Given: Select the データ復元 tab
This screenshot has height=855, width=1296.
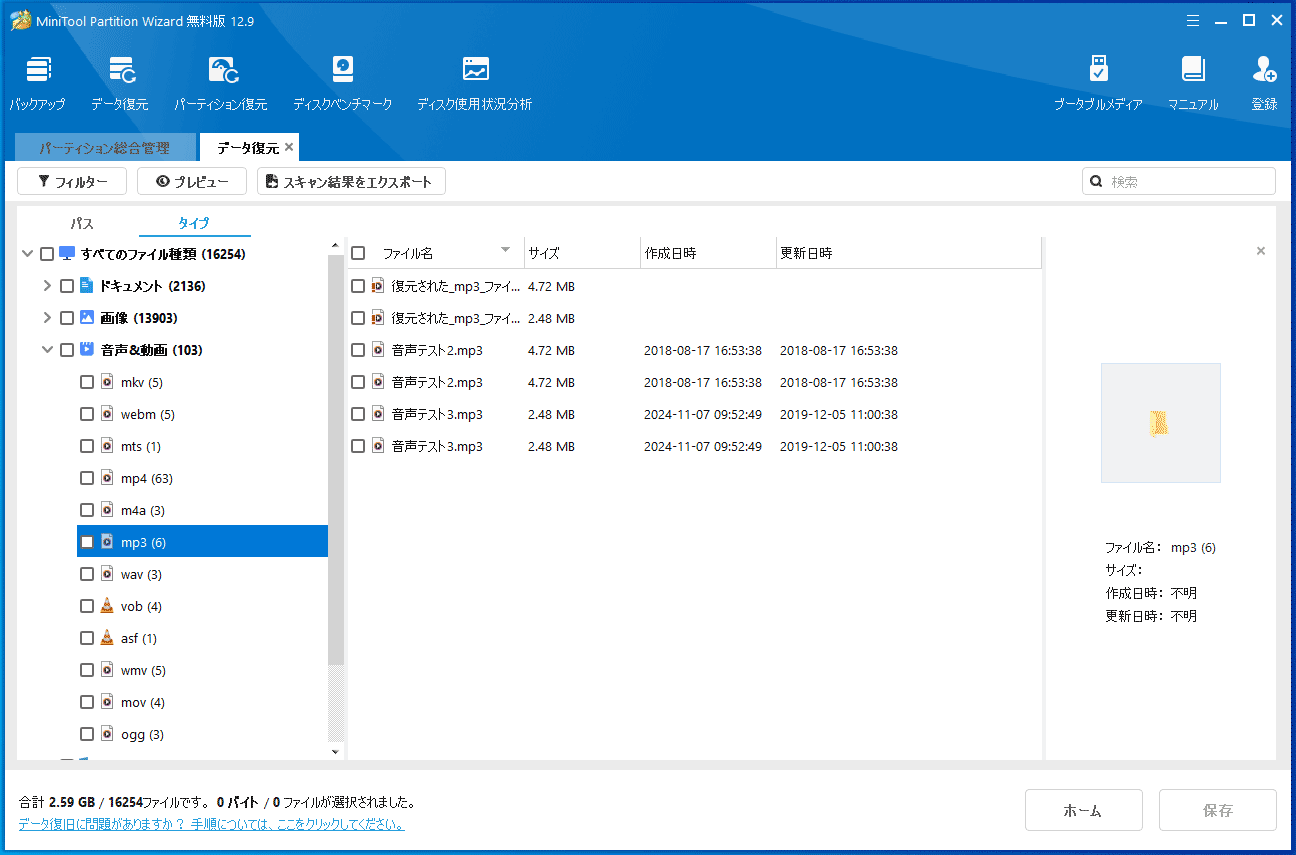Looking at the screenshot, I should pyautogui.click(x=248, y=148).
